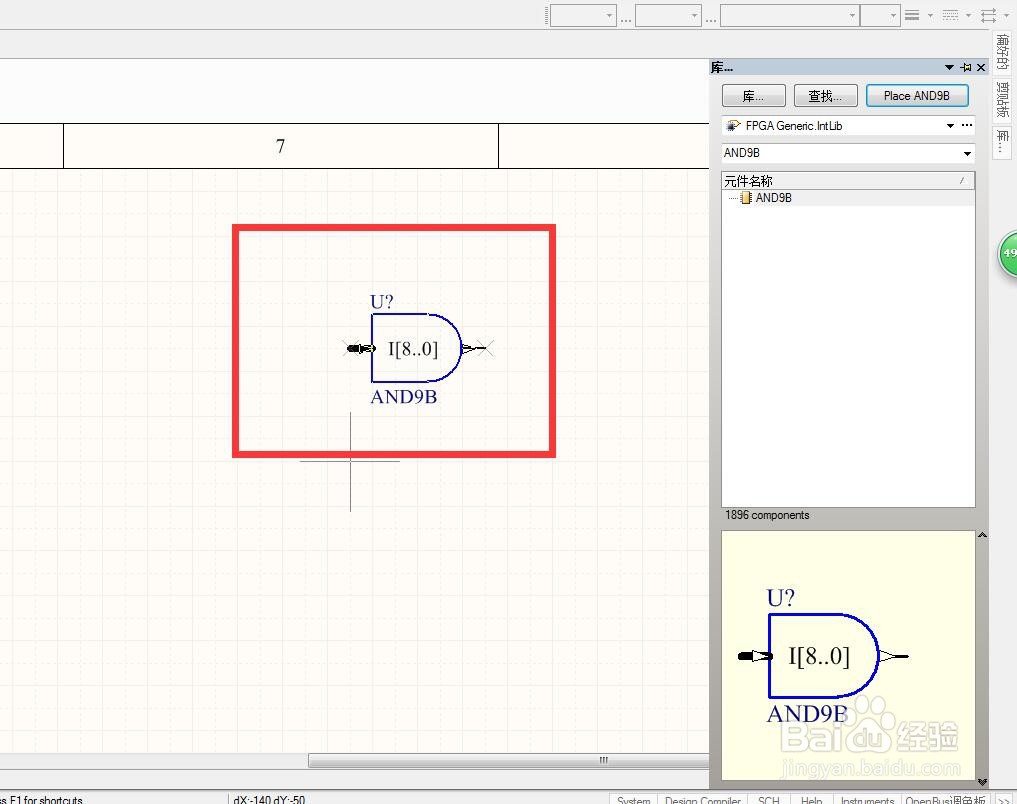Viewport: 1017px width, 804px height.
Task: Click the ellipsis after the second combo box
Action: (x=711, y=21)
